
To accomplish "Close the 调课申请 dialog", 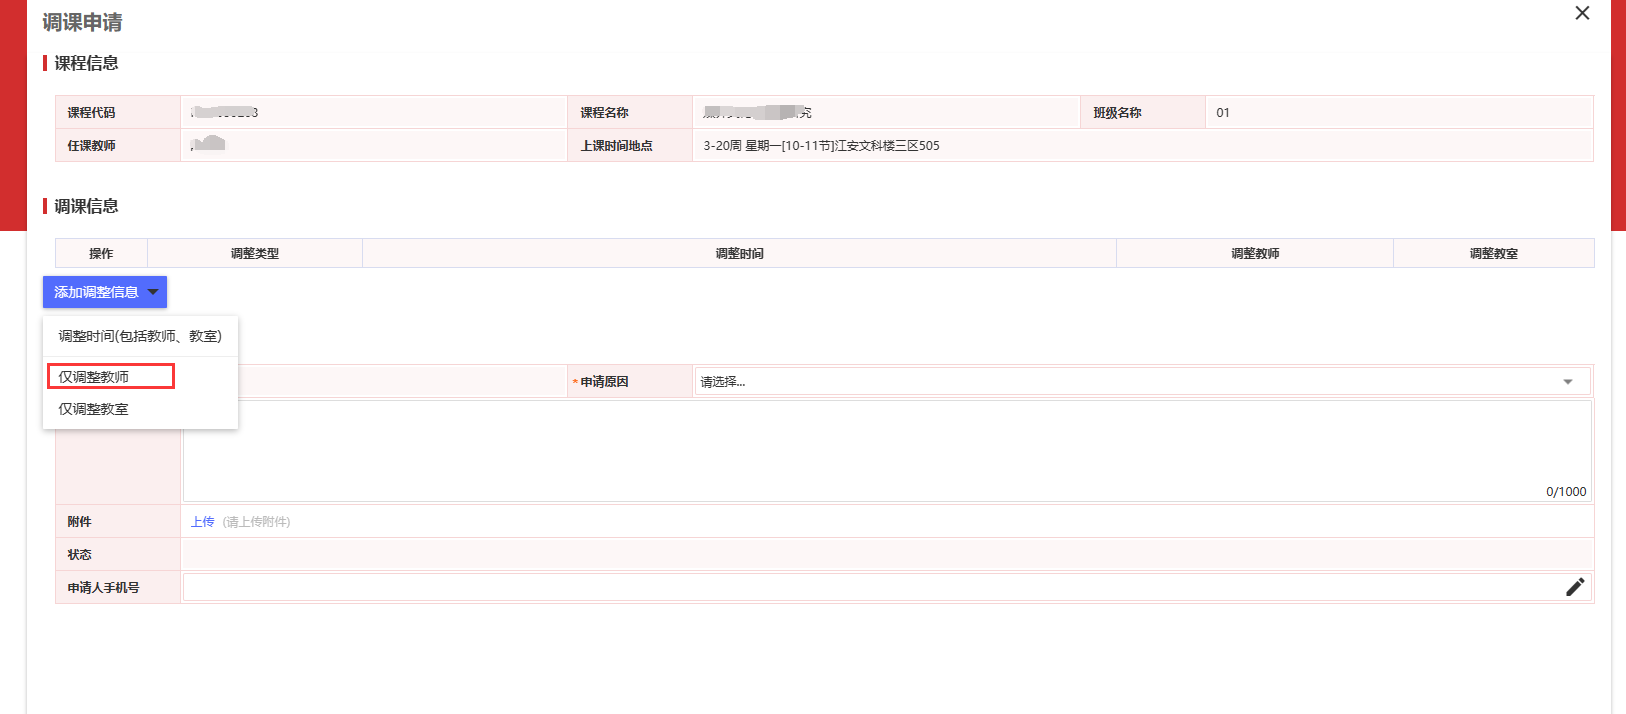I will (x=1582, y=13).
